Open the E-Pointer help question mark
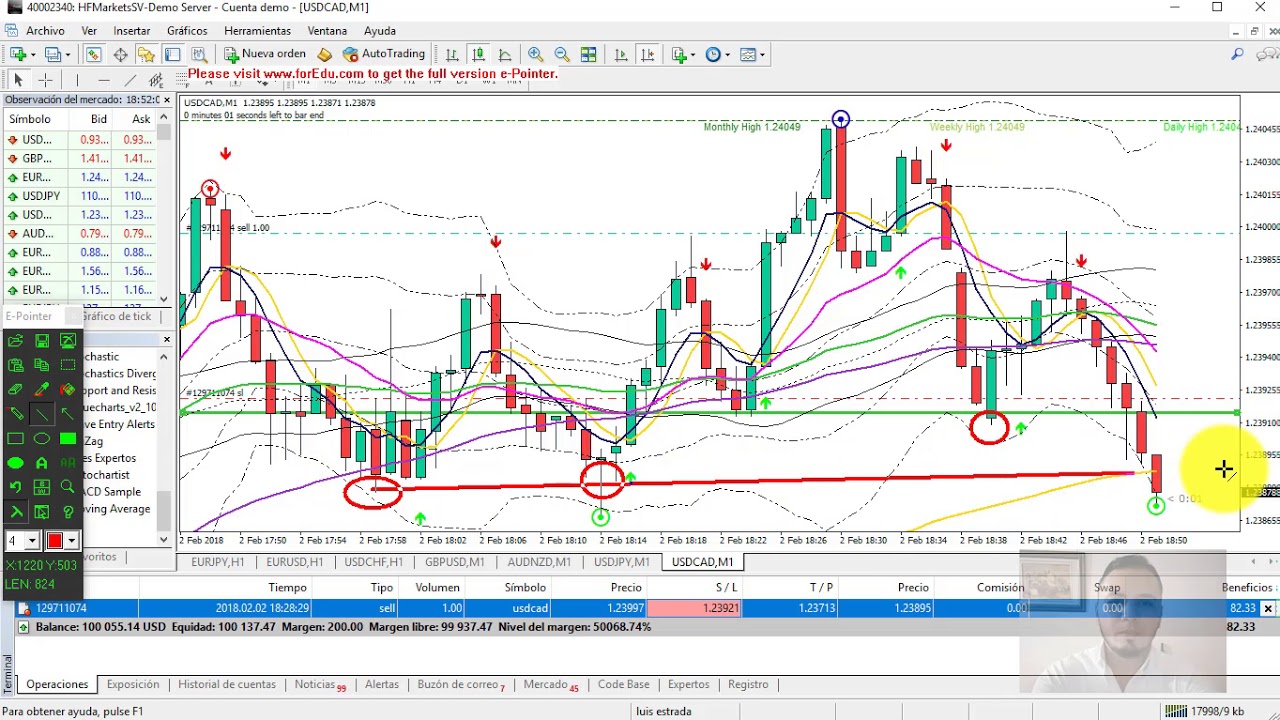The image size is (1280, 720). click(68, 512)
